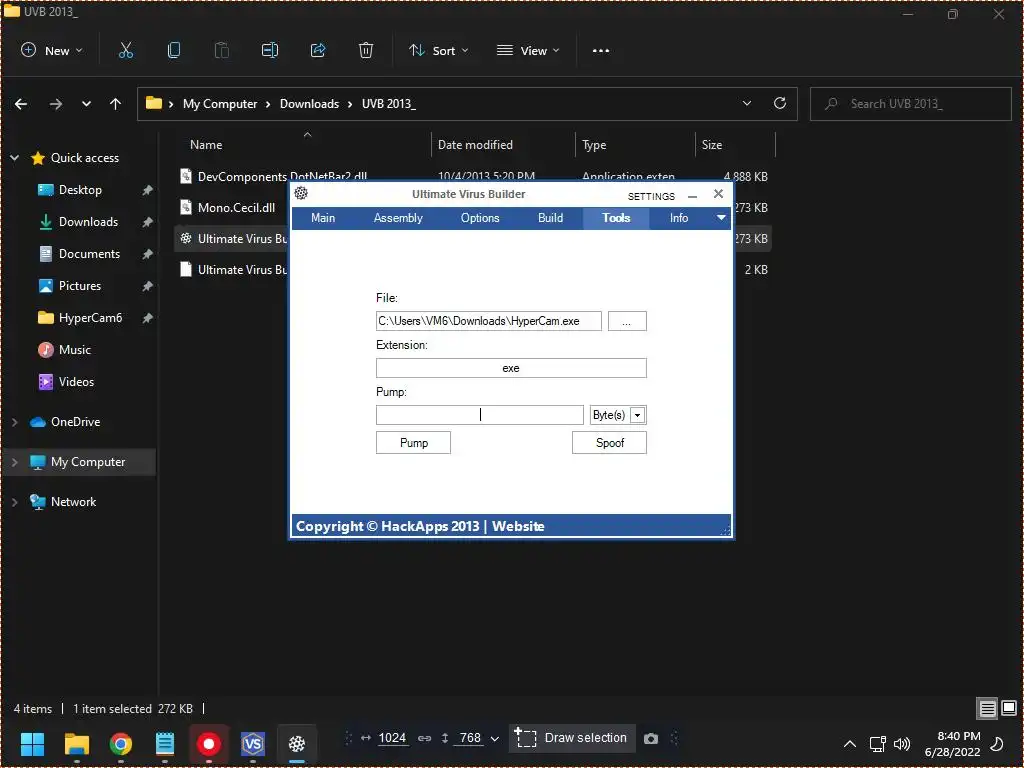Show hidden tray icons chevron
Screen dimensions: 1024x768
[850, 743]
